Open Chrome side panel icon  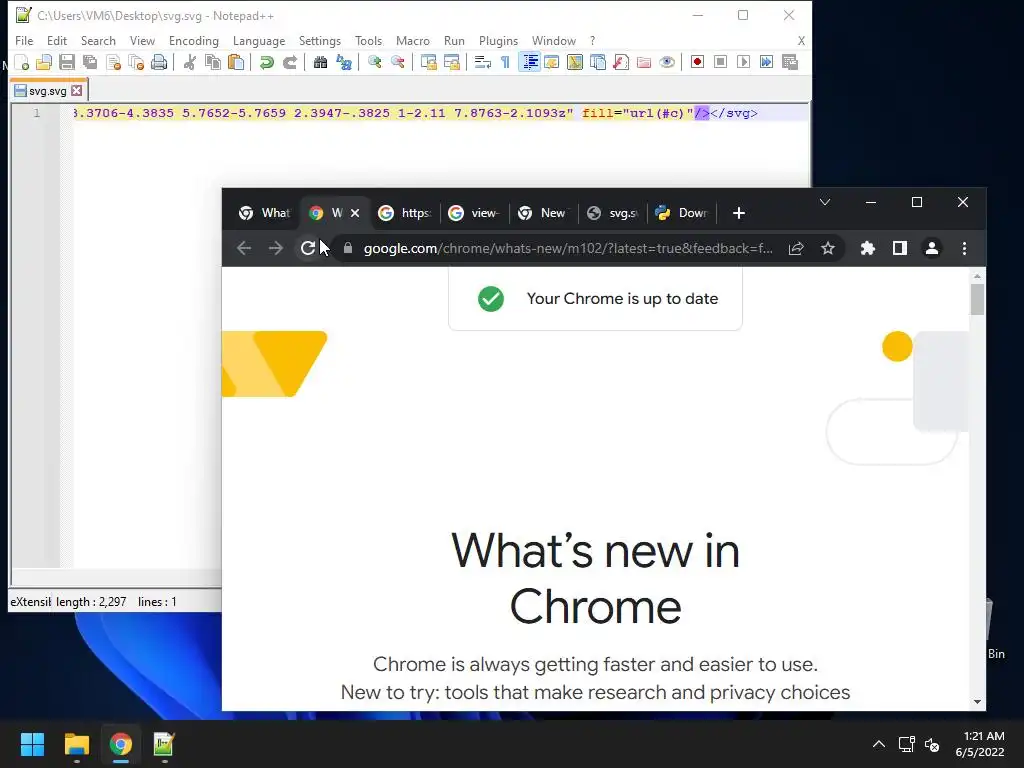[900, 248]
